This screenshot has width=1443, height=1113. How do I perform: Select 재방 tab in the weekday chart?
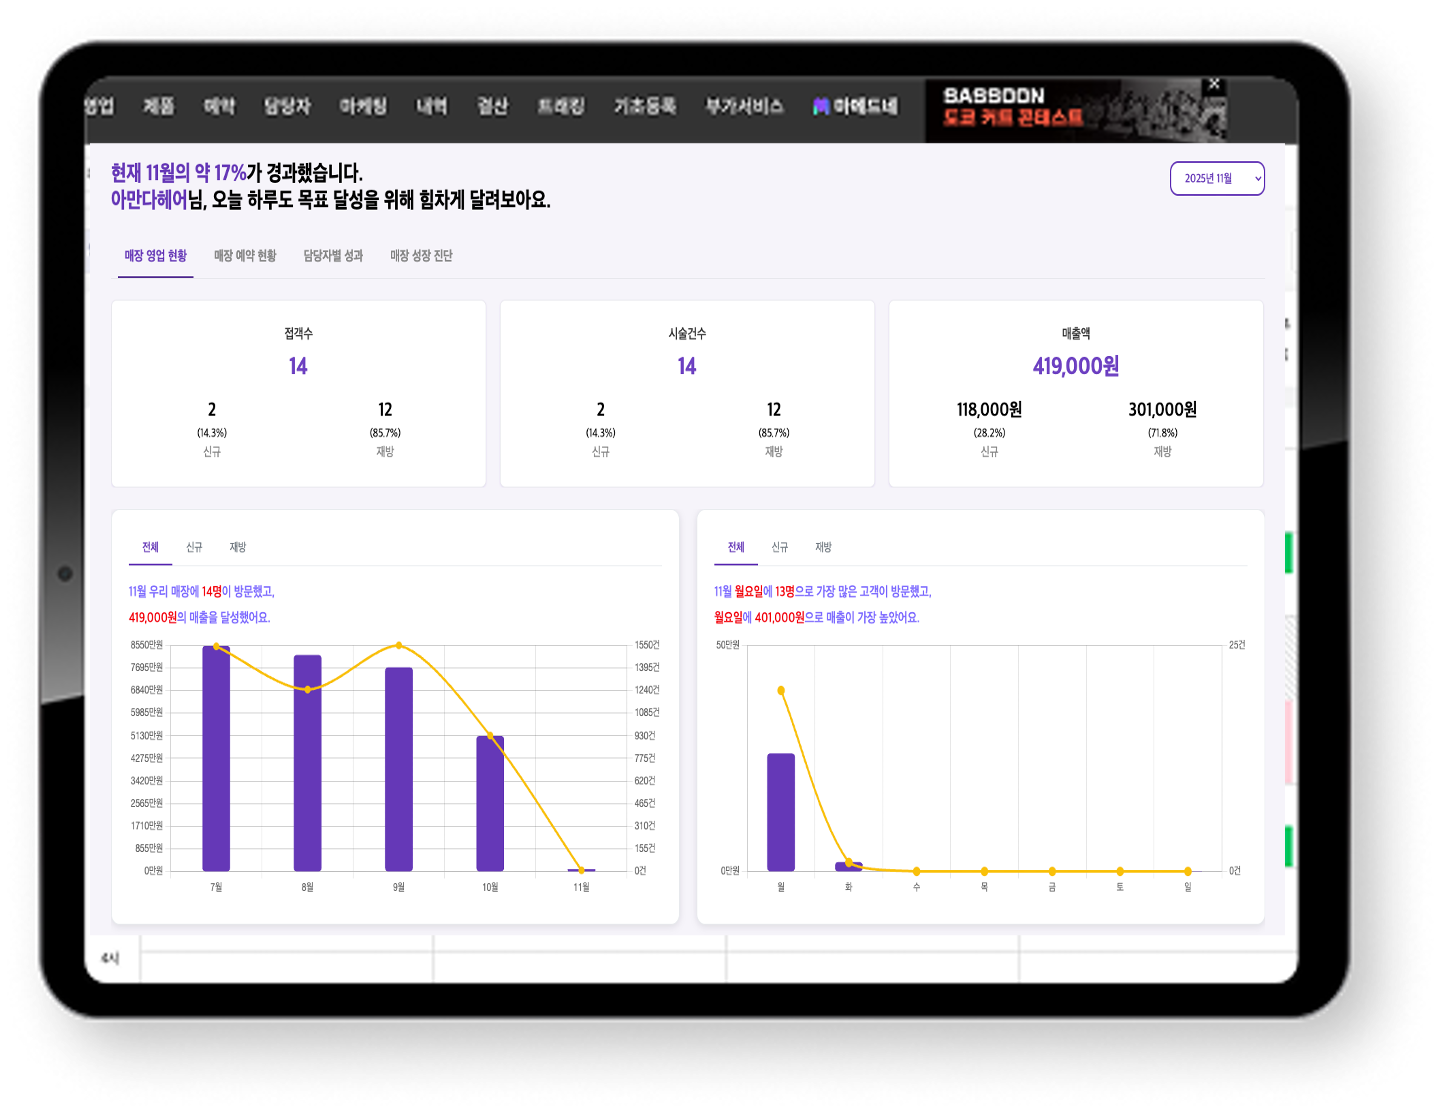[823, 547]
